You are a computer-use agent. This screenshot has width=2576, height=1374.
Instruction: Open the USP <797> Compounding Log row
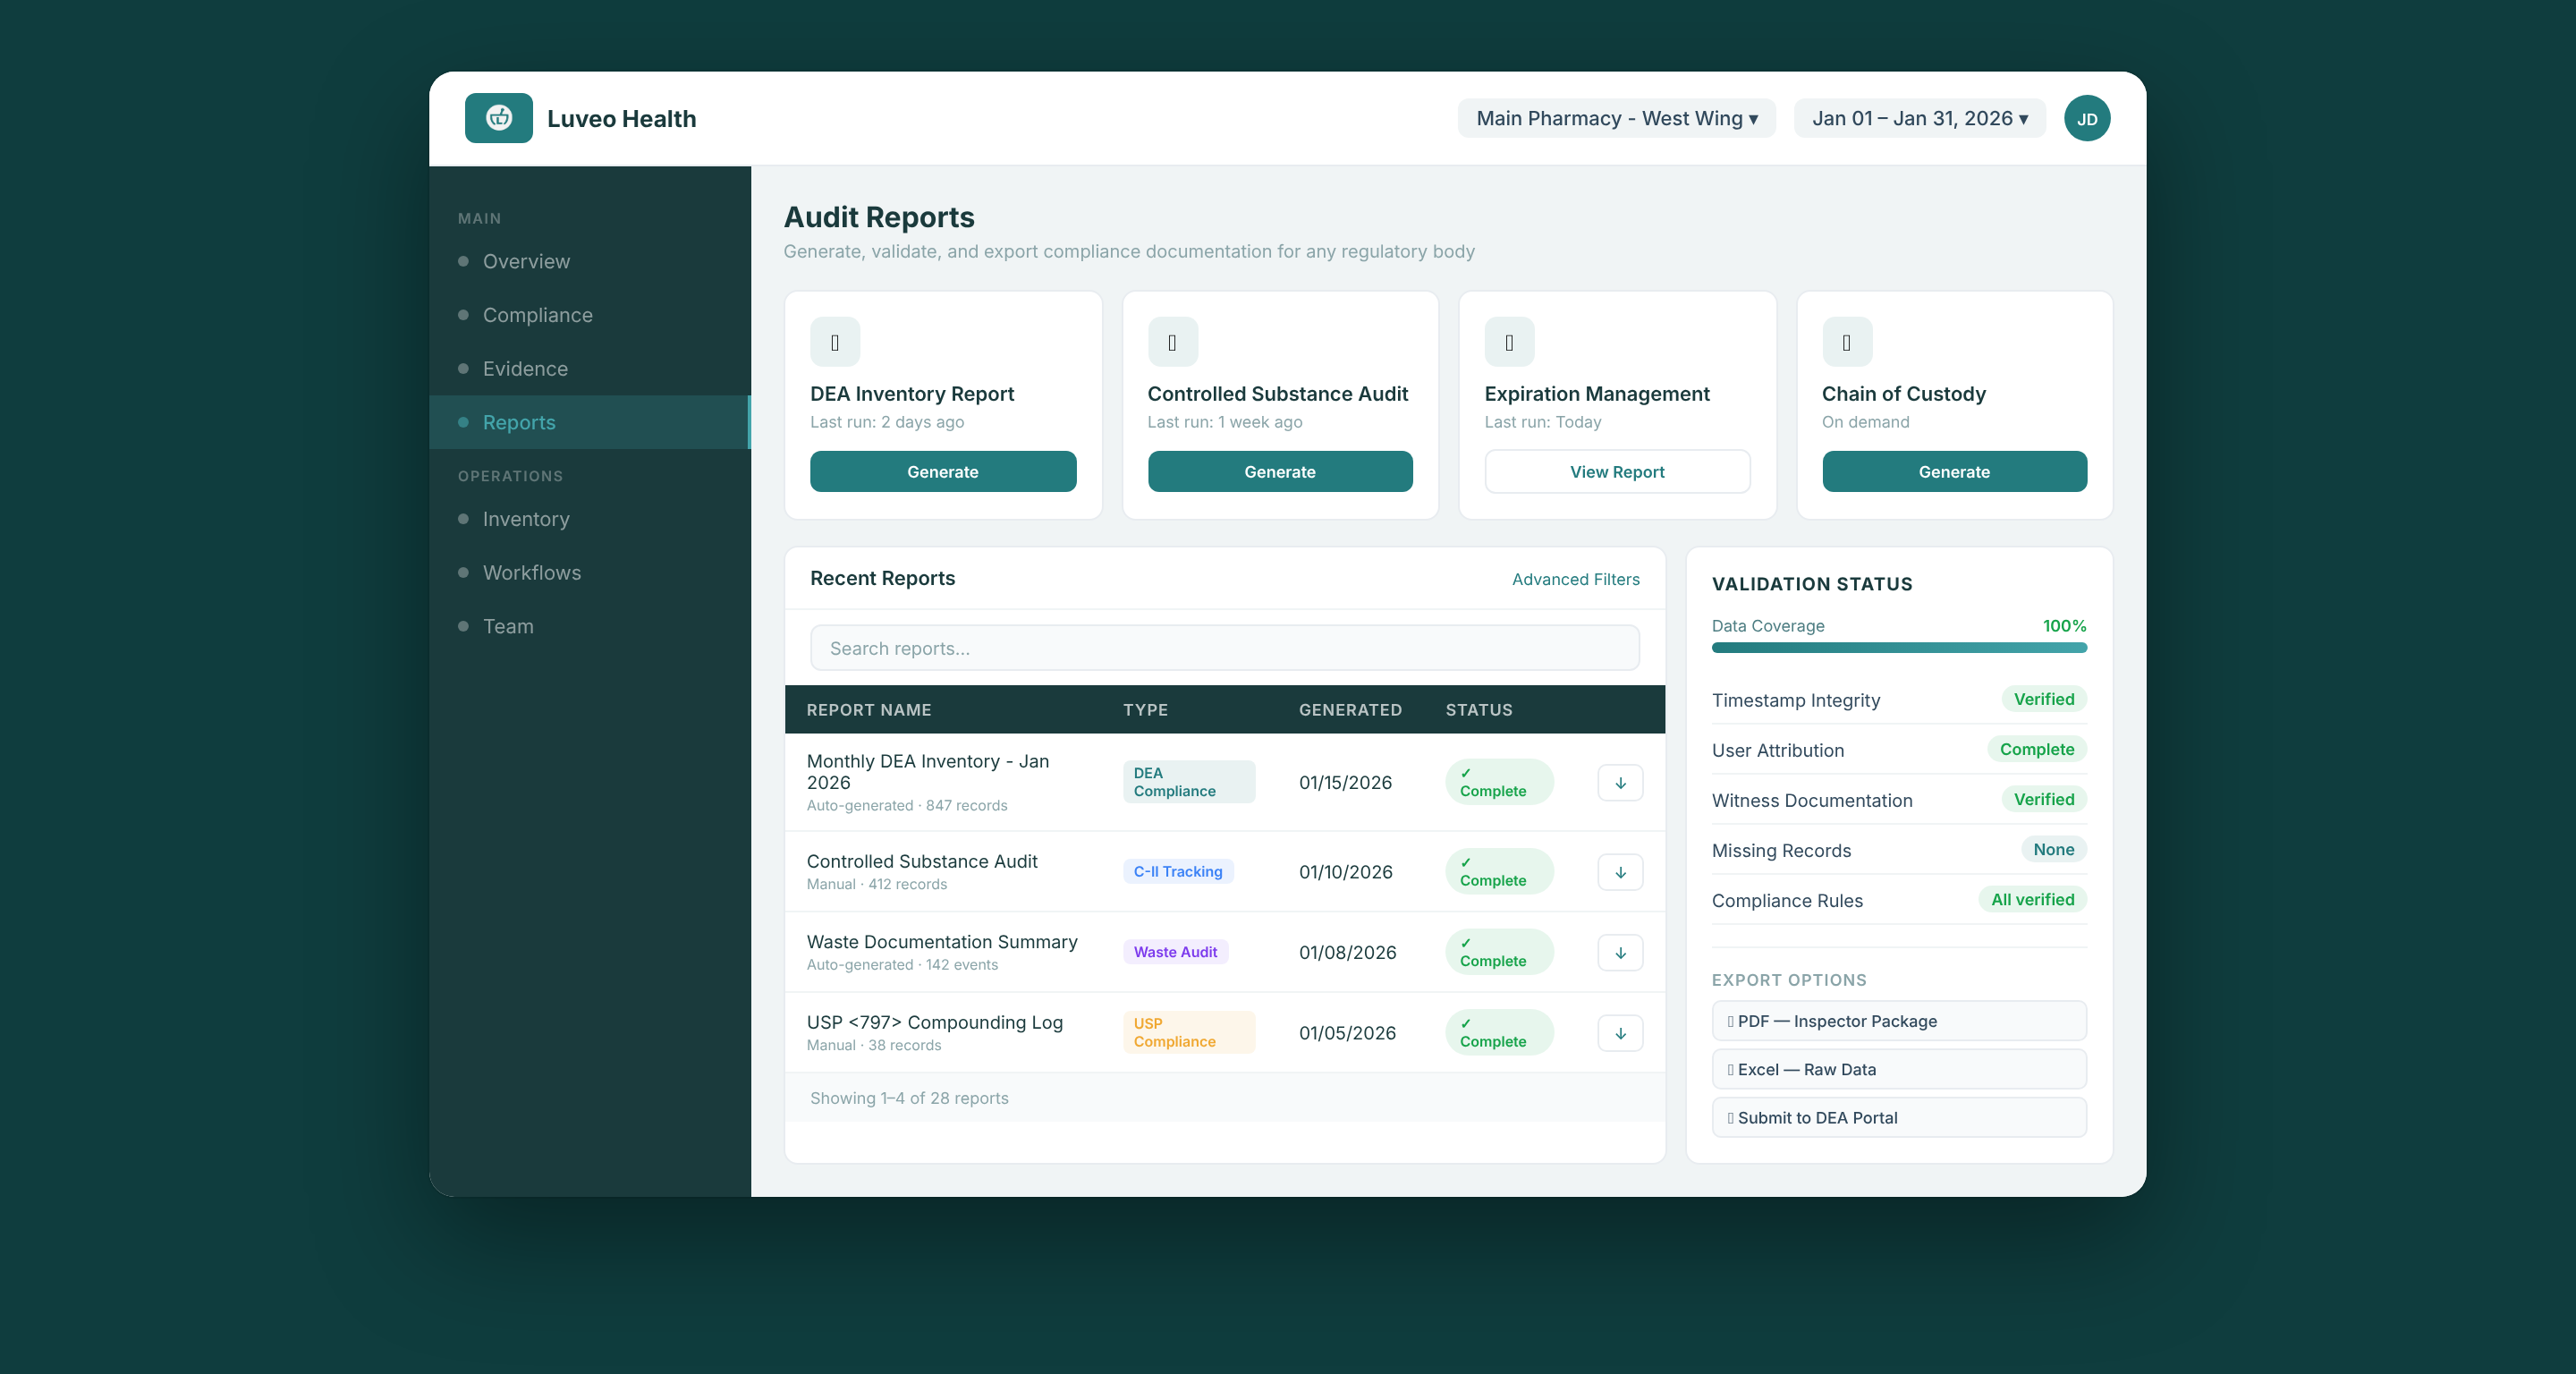pos(1224,1033)
